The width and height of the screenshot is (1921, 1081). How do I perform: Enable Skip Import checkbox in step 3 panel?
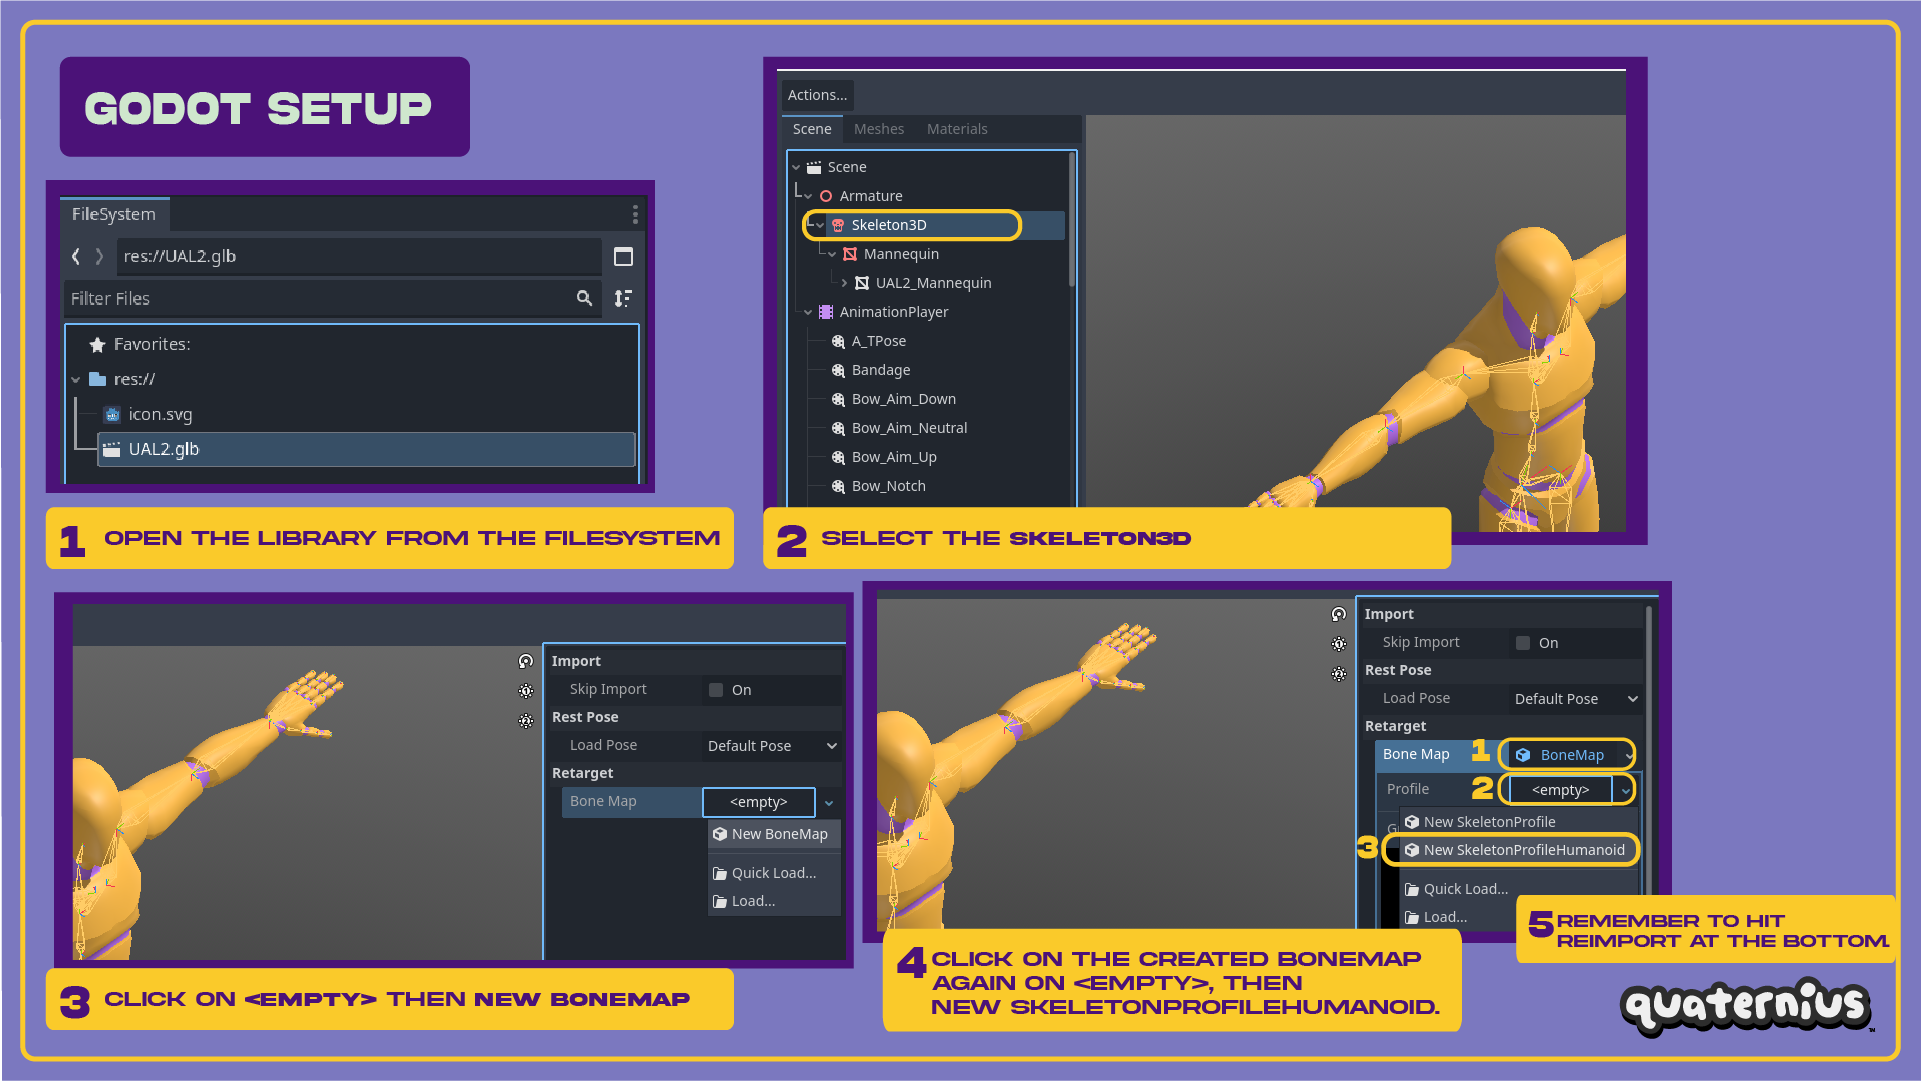tap(716, 690)
